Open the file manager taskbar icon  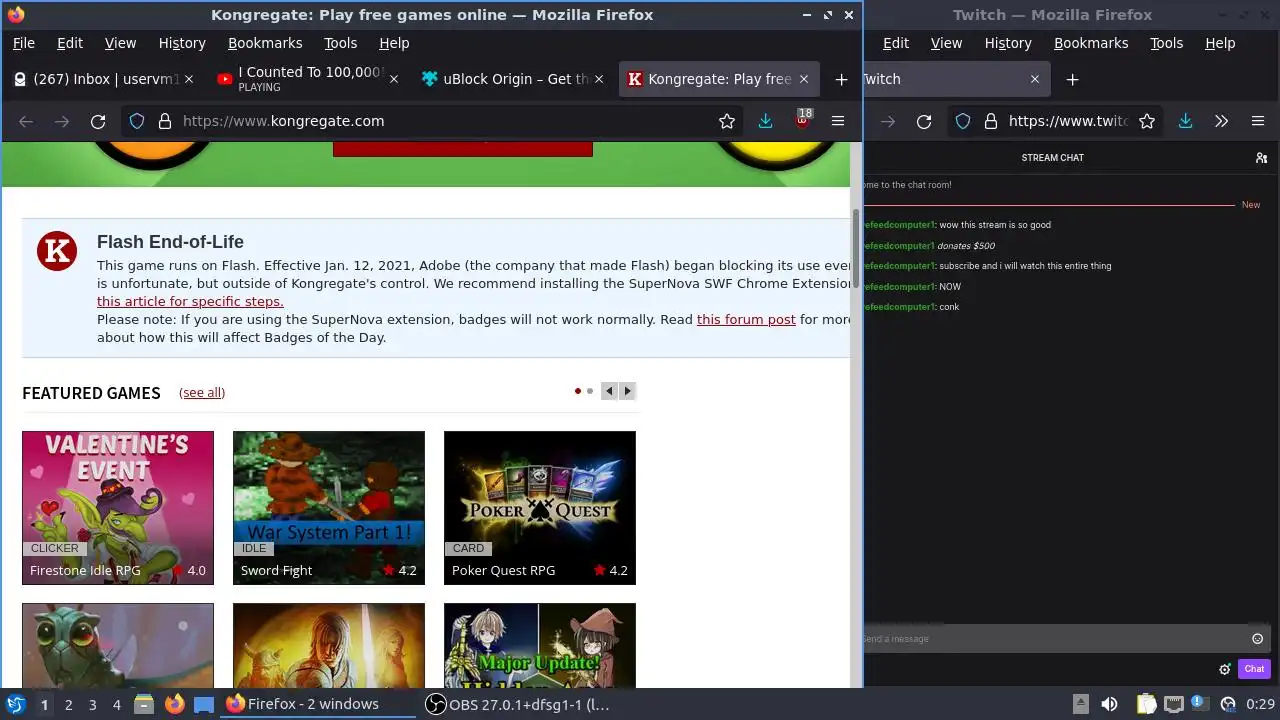click(143, 704)
